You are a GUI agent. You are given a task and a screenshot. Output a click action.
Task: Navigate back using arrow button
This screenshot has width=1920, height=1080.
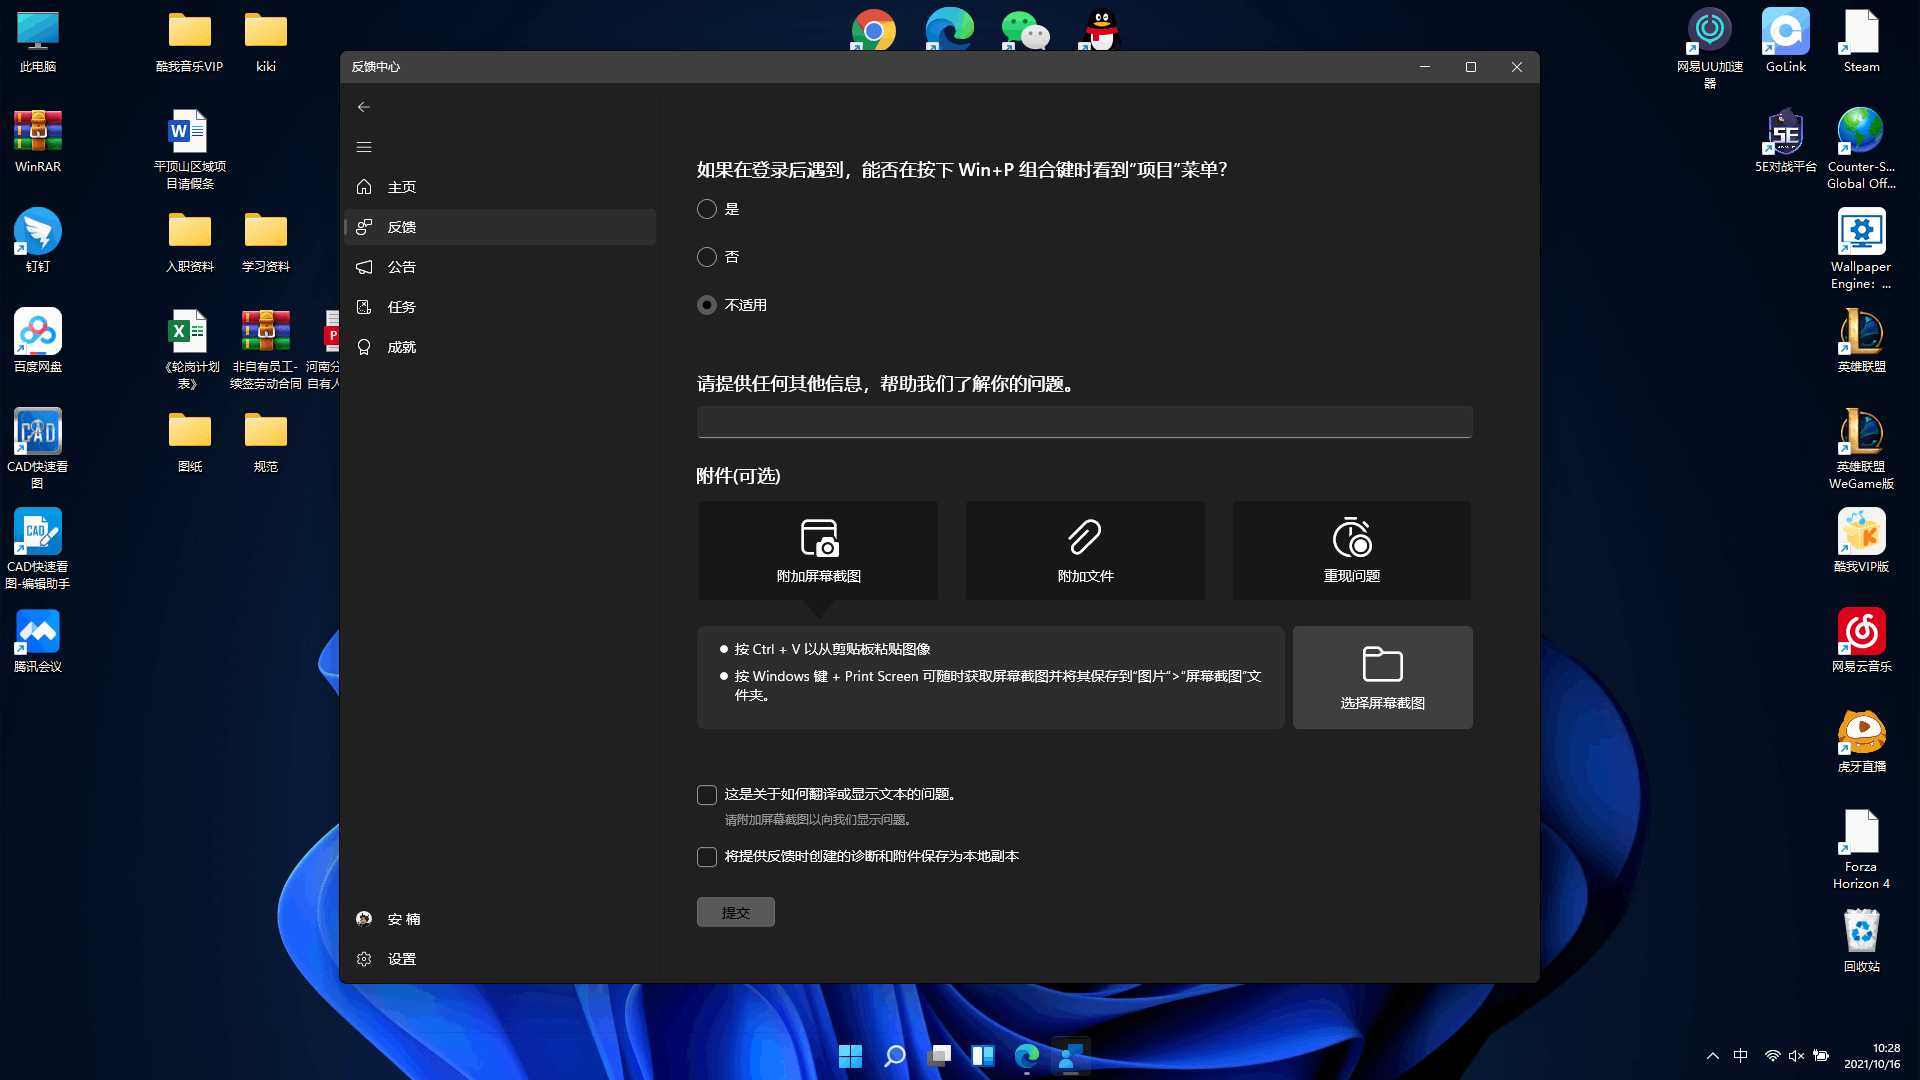[x=364, y=107]
